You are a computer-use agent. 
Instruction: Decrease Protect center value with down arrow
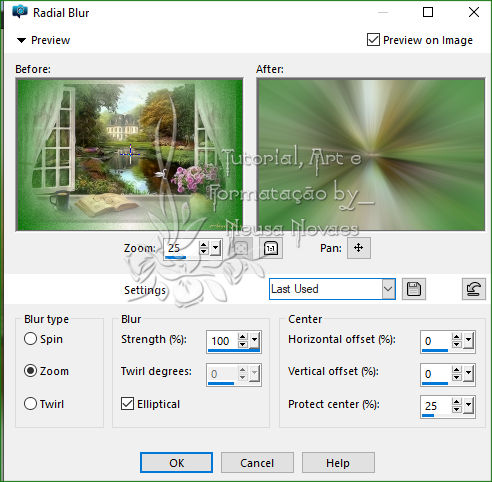(456, 409)
